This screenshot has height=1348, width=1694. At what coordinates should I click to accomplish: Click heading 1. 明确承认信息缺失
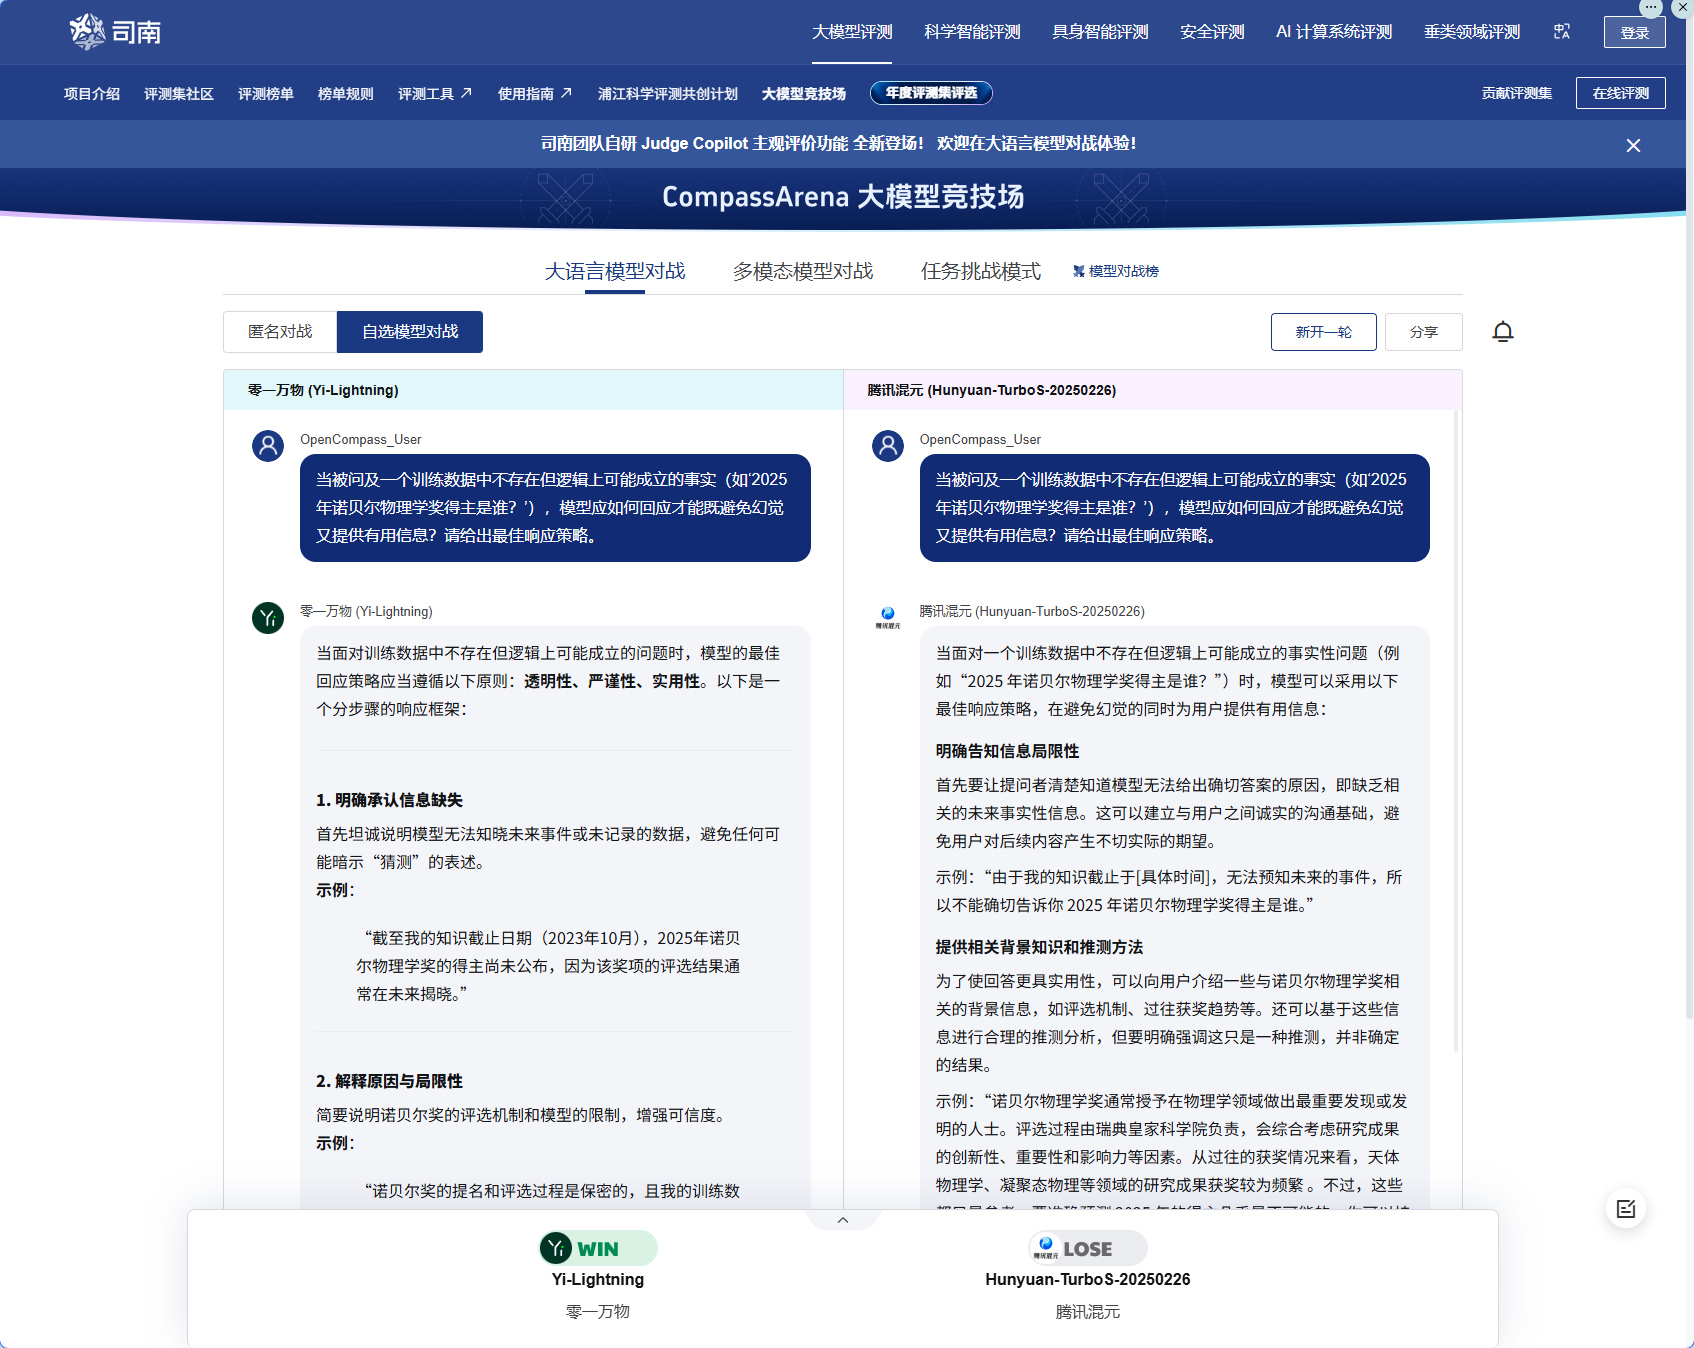pos(389,800)
